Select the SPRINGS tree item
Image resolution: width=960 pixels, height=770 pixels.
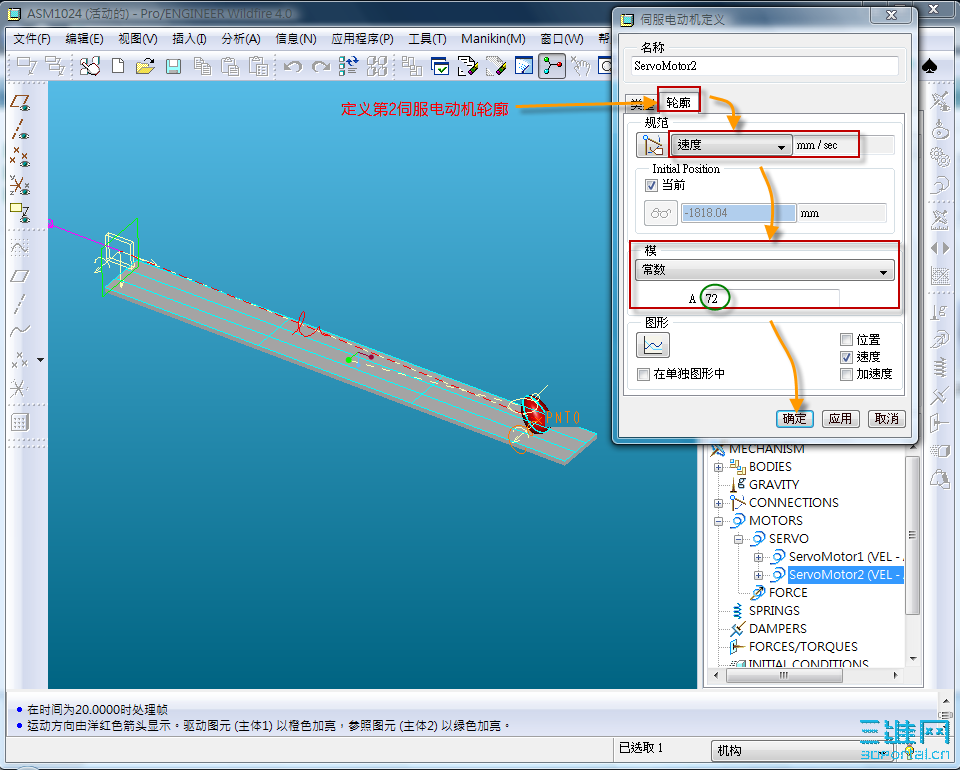click(774, 611)
